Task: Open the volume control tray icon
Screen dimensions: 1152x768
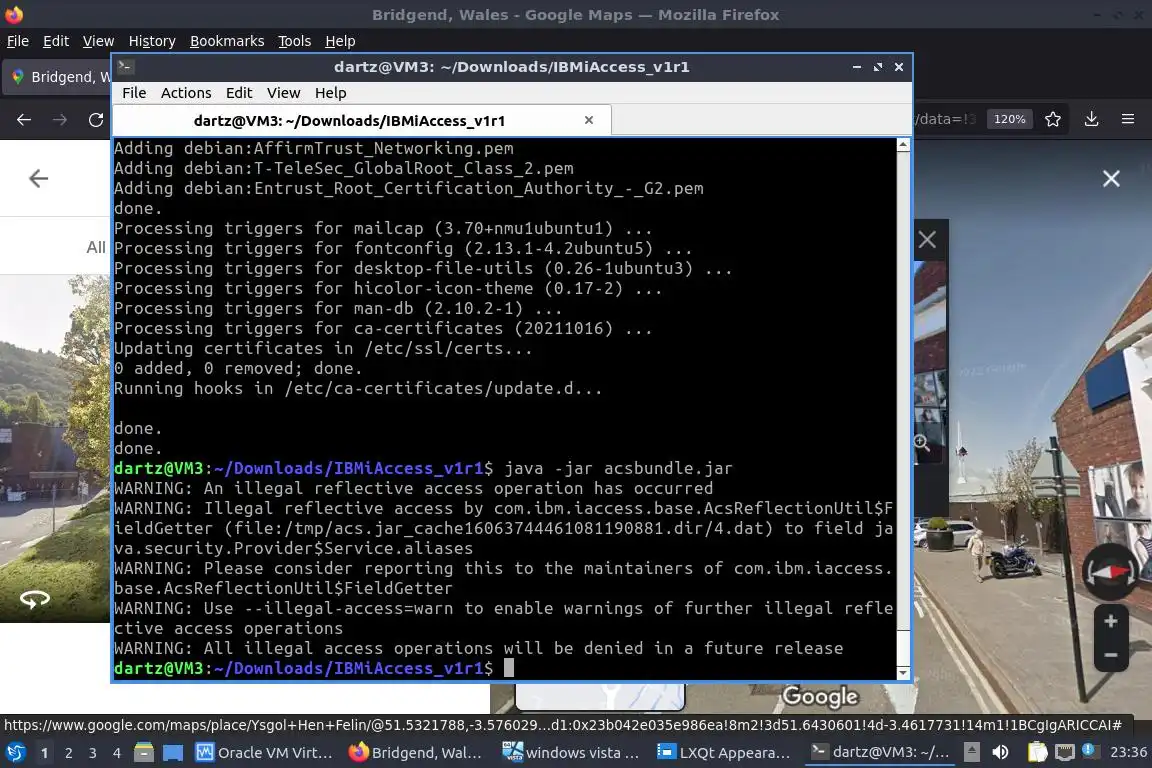Action: pos(1000,753)
